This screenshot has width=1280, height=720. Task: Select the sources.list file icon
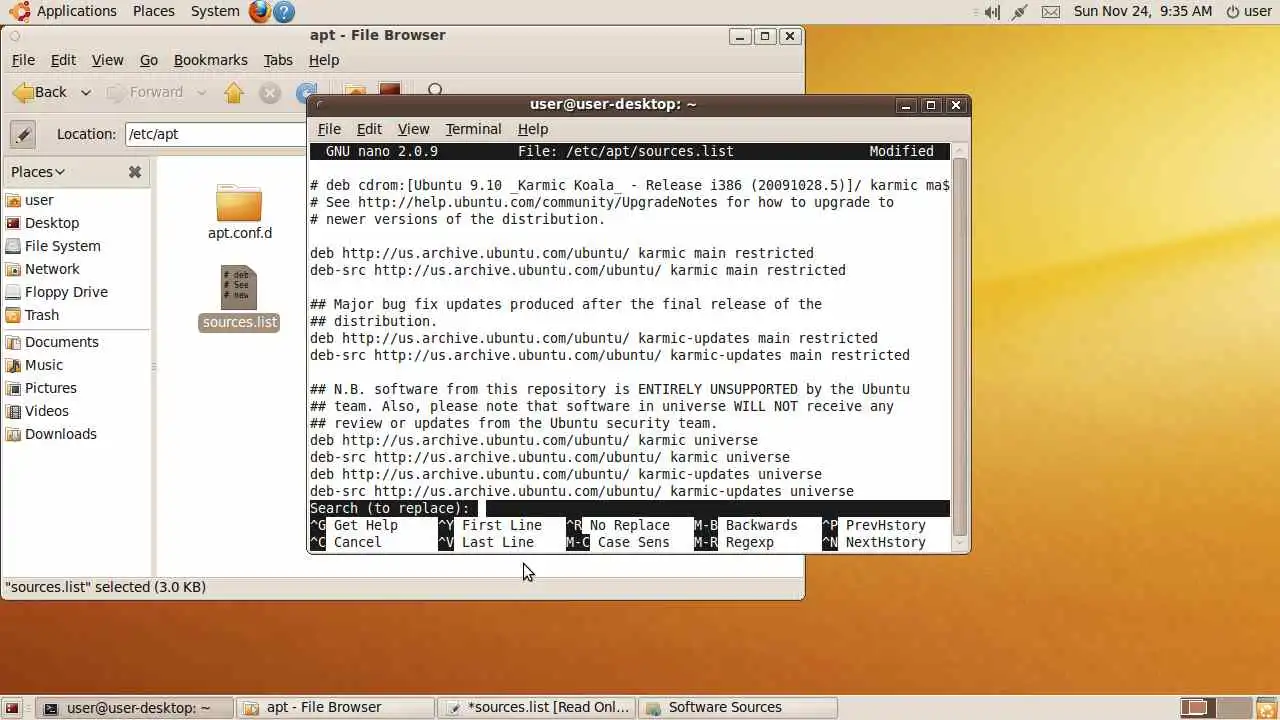[x=239, y=288]
